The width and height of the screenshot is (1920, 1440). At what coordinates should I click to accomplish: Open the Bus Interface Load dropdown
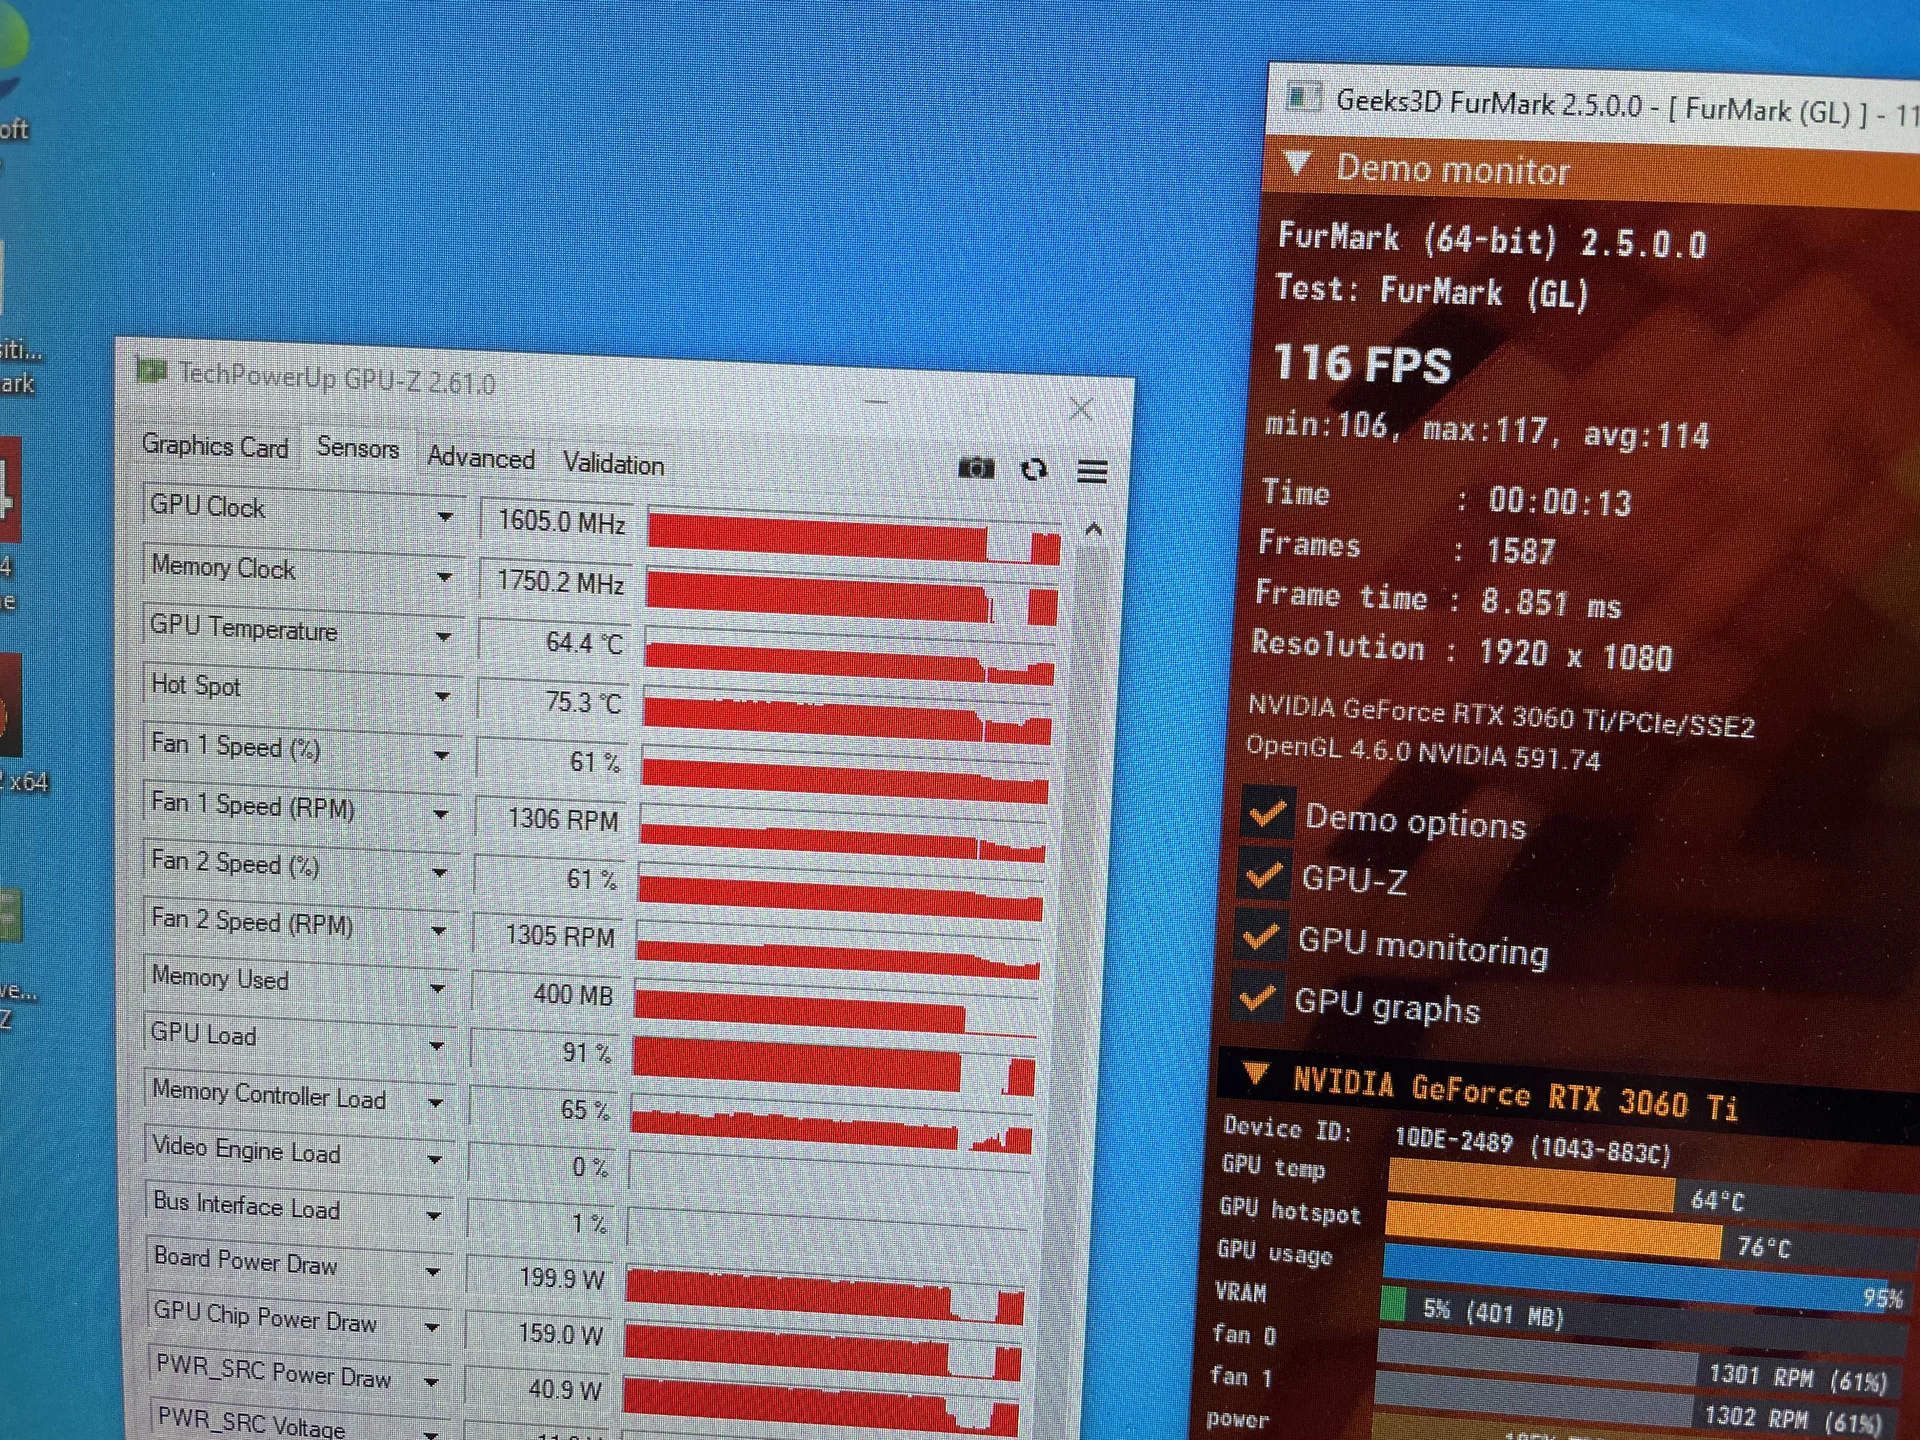click(433, 1216)
